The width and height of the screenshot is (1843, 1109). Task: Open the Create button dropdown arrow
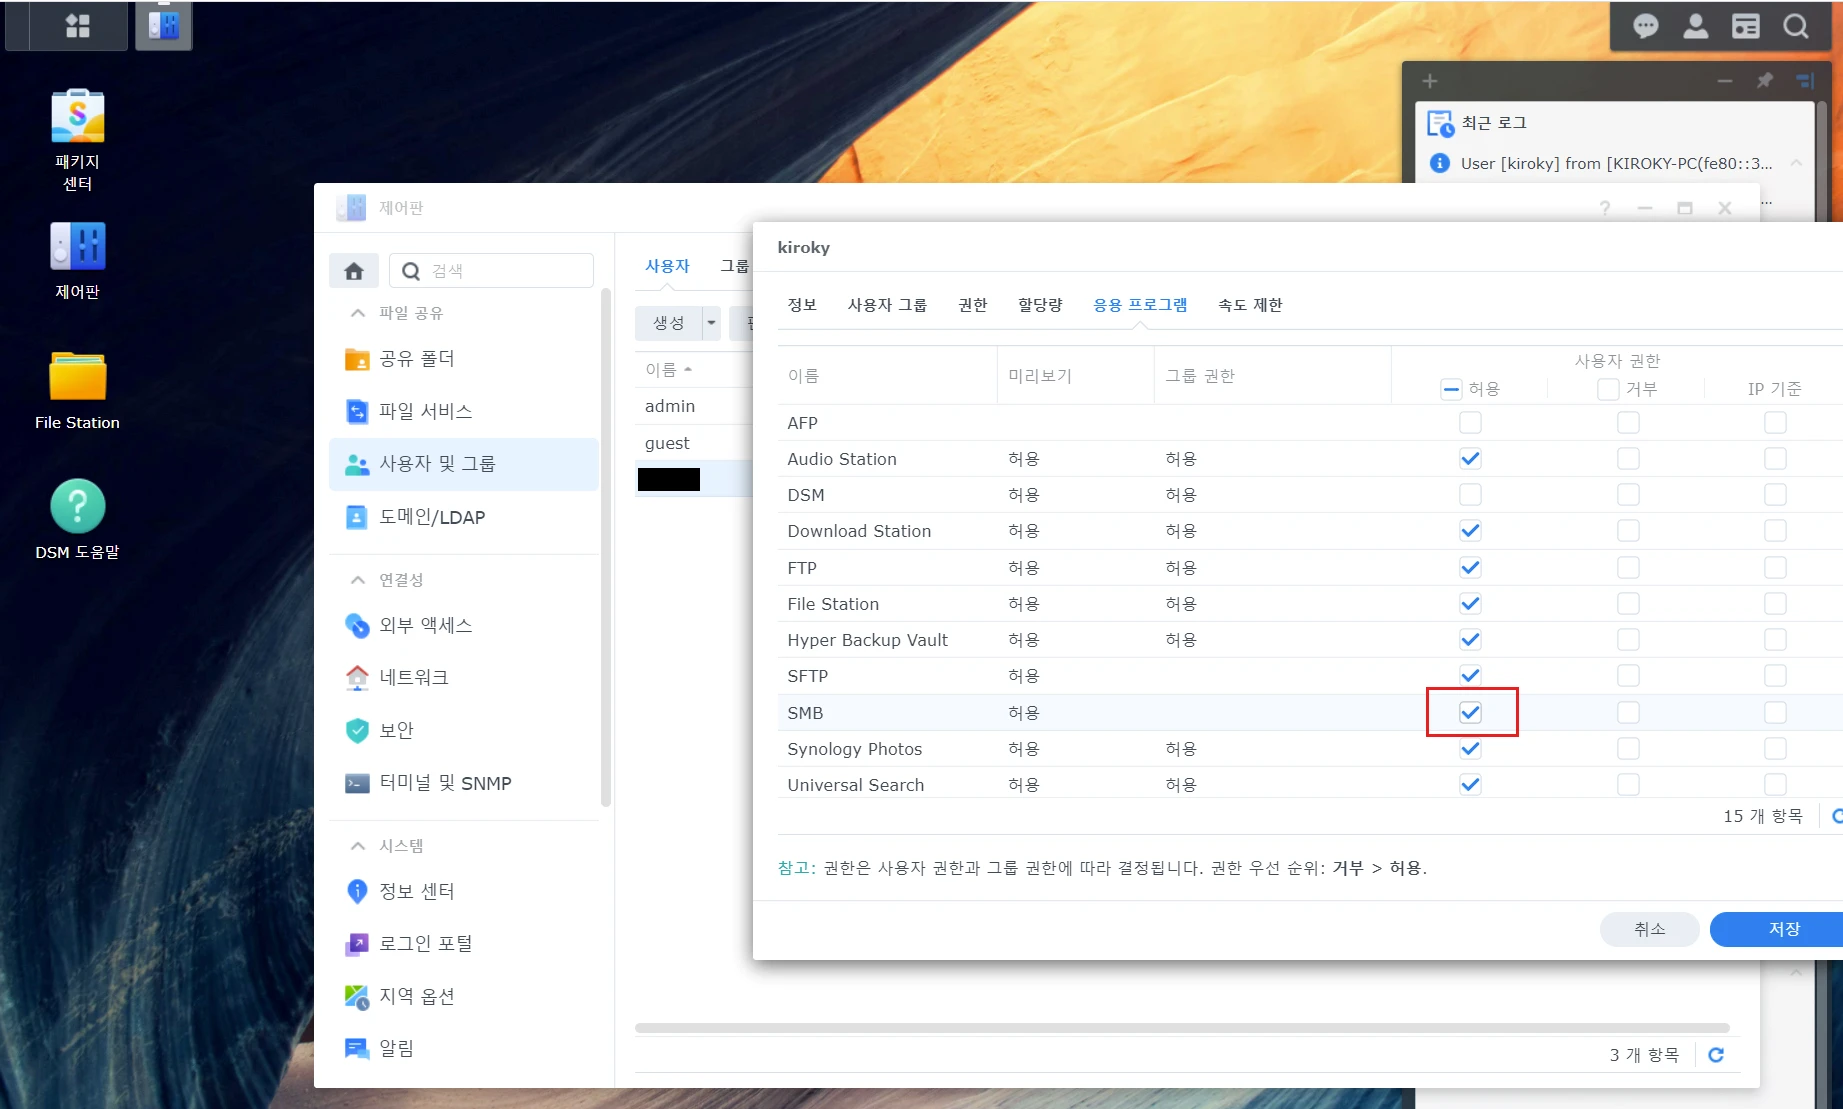(x=711, y=323)
